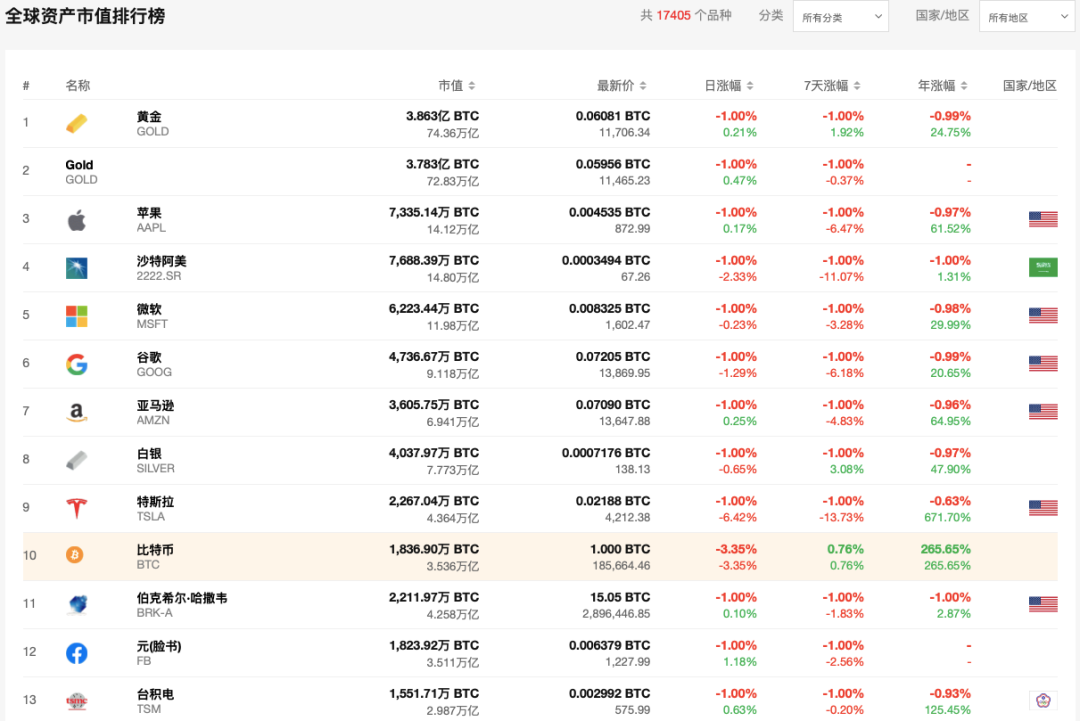This screenshot has width=1080, height=721.
Task: Sort by 年涨幅 column header
Action: click(942, 86)
